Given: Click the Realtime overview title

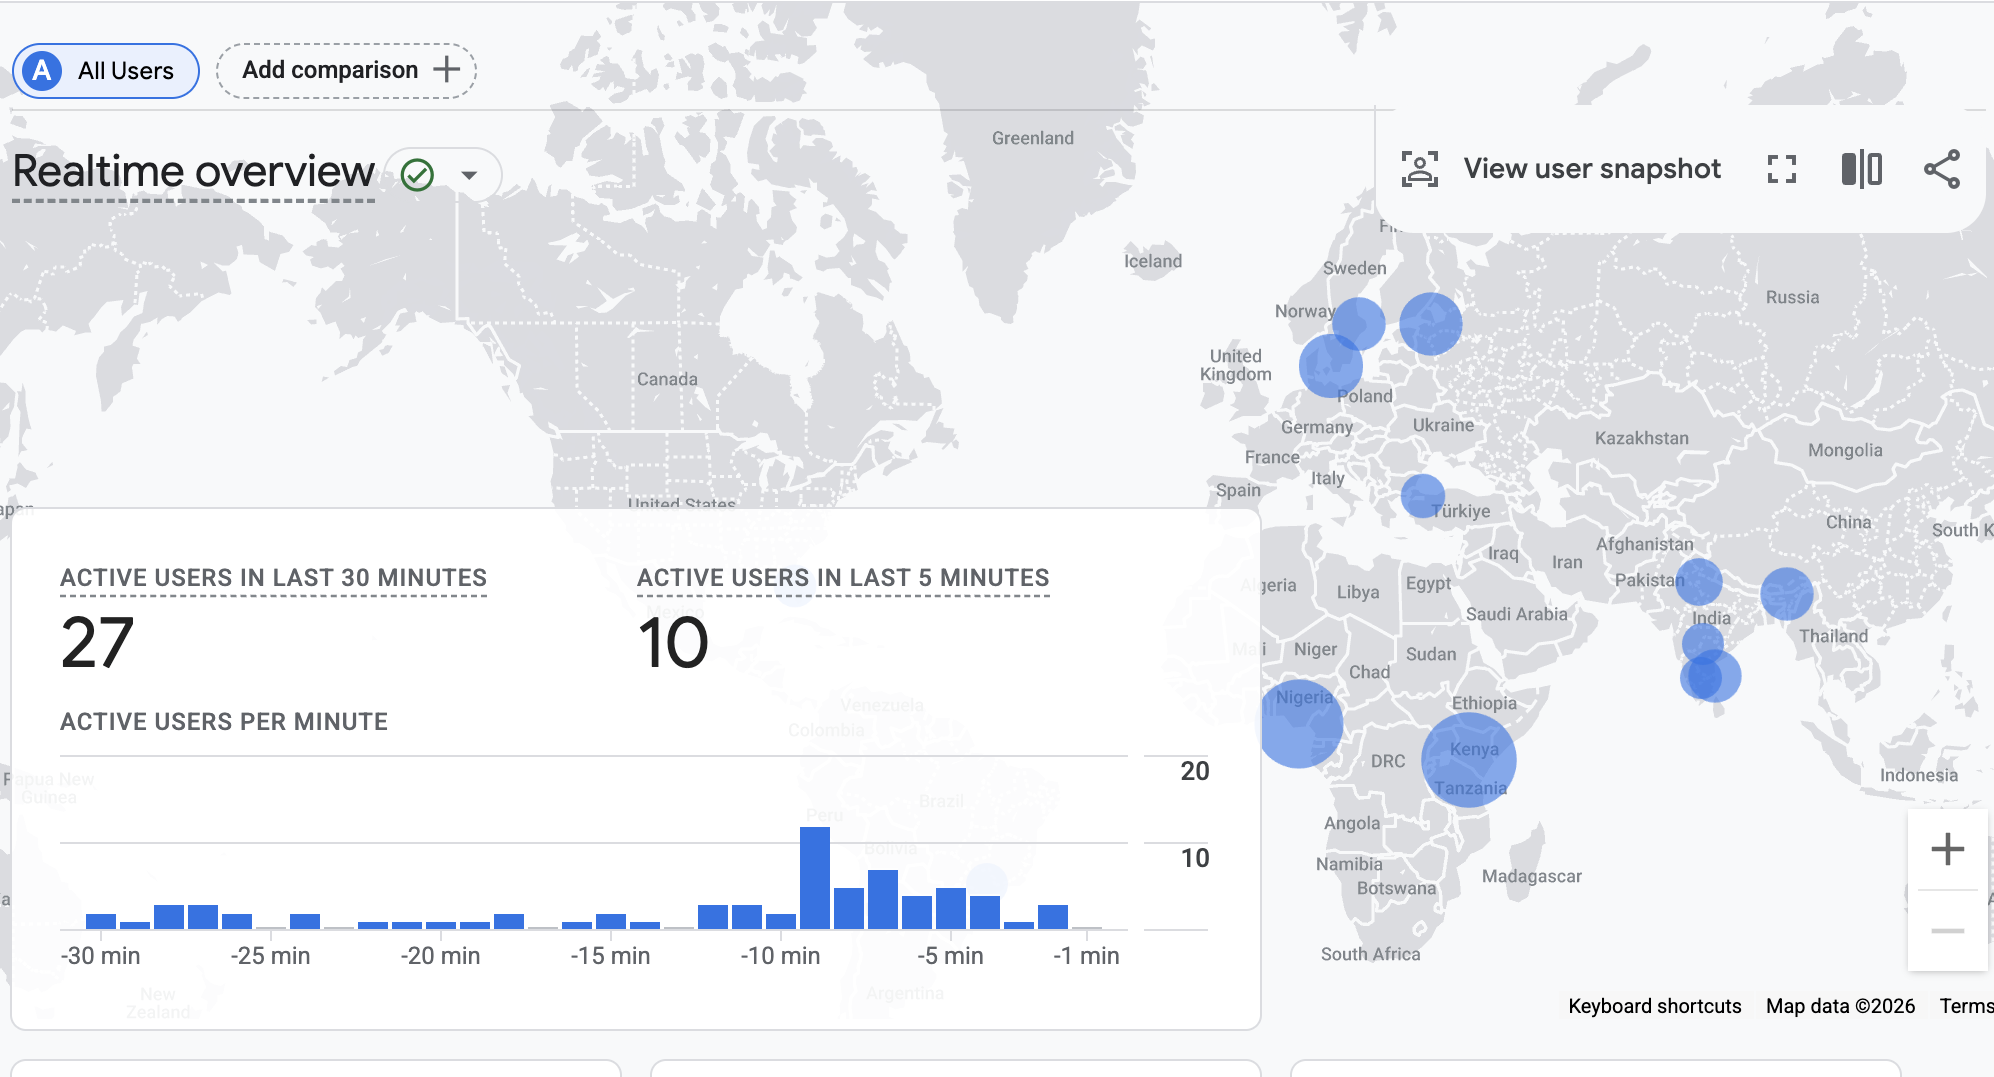Looking at the screenshot, I should tap(194, 172).
